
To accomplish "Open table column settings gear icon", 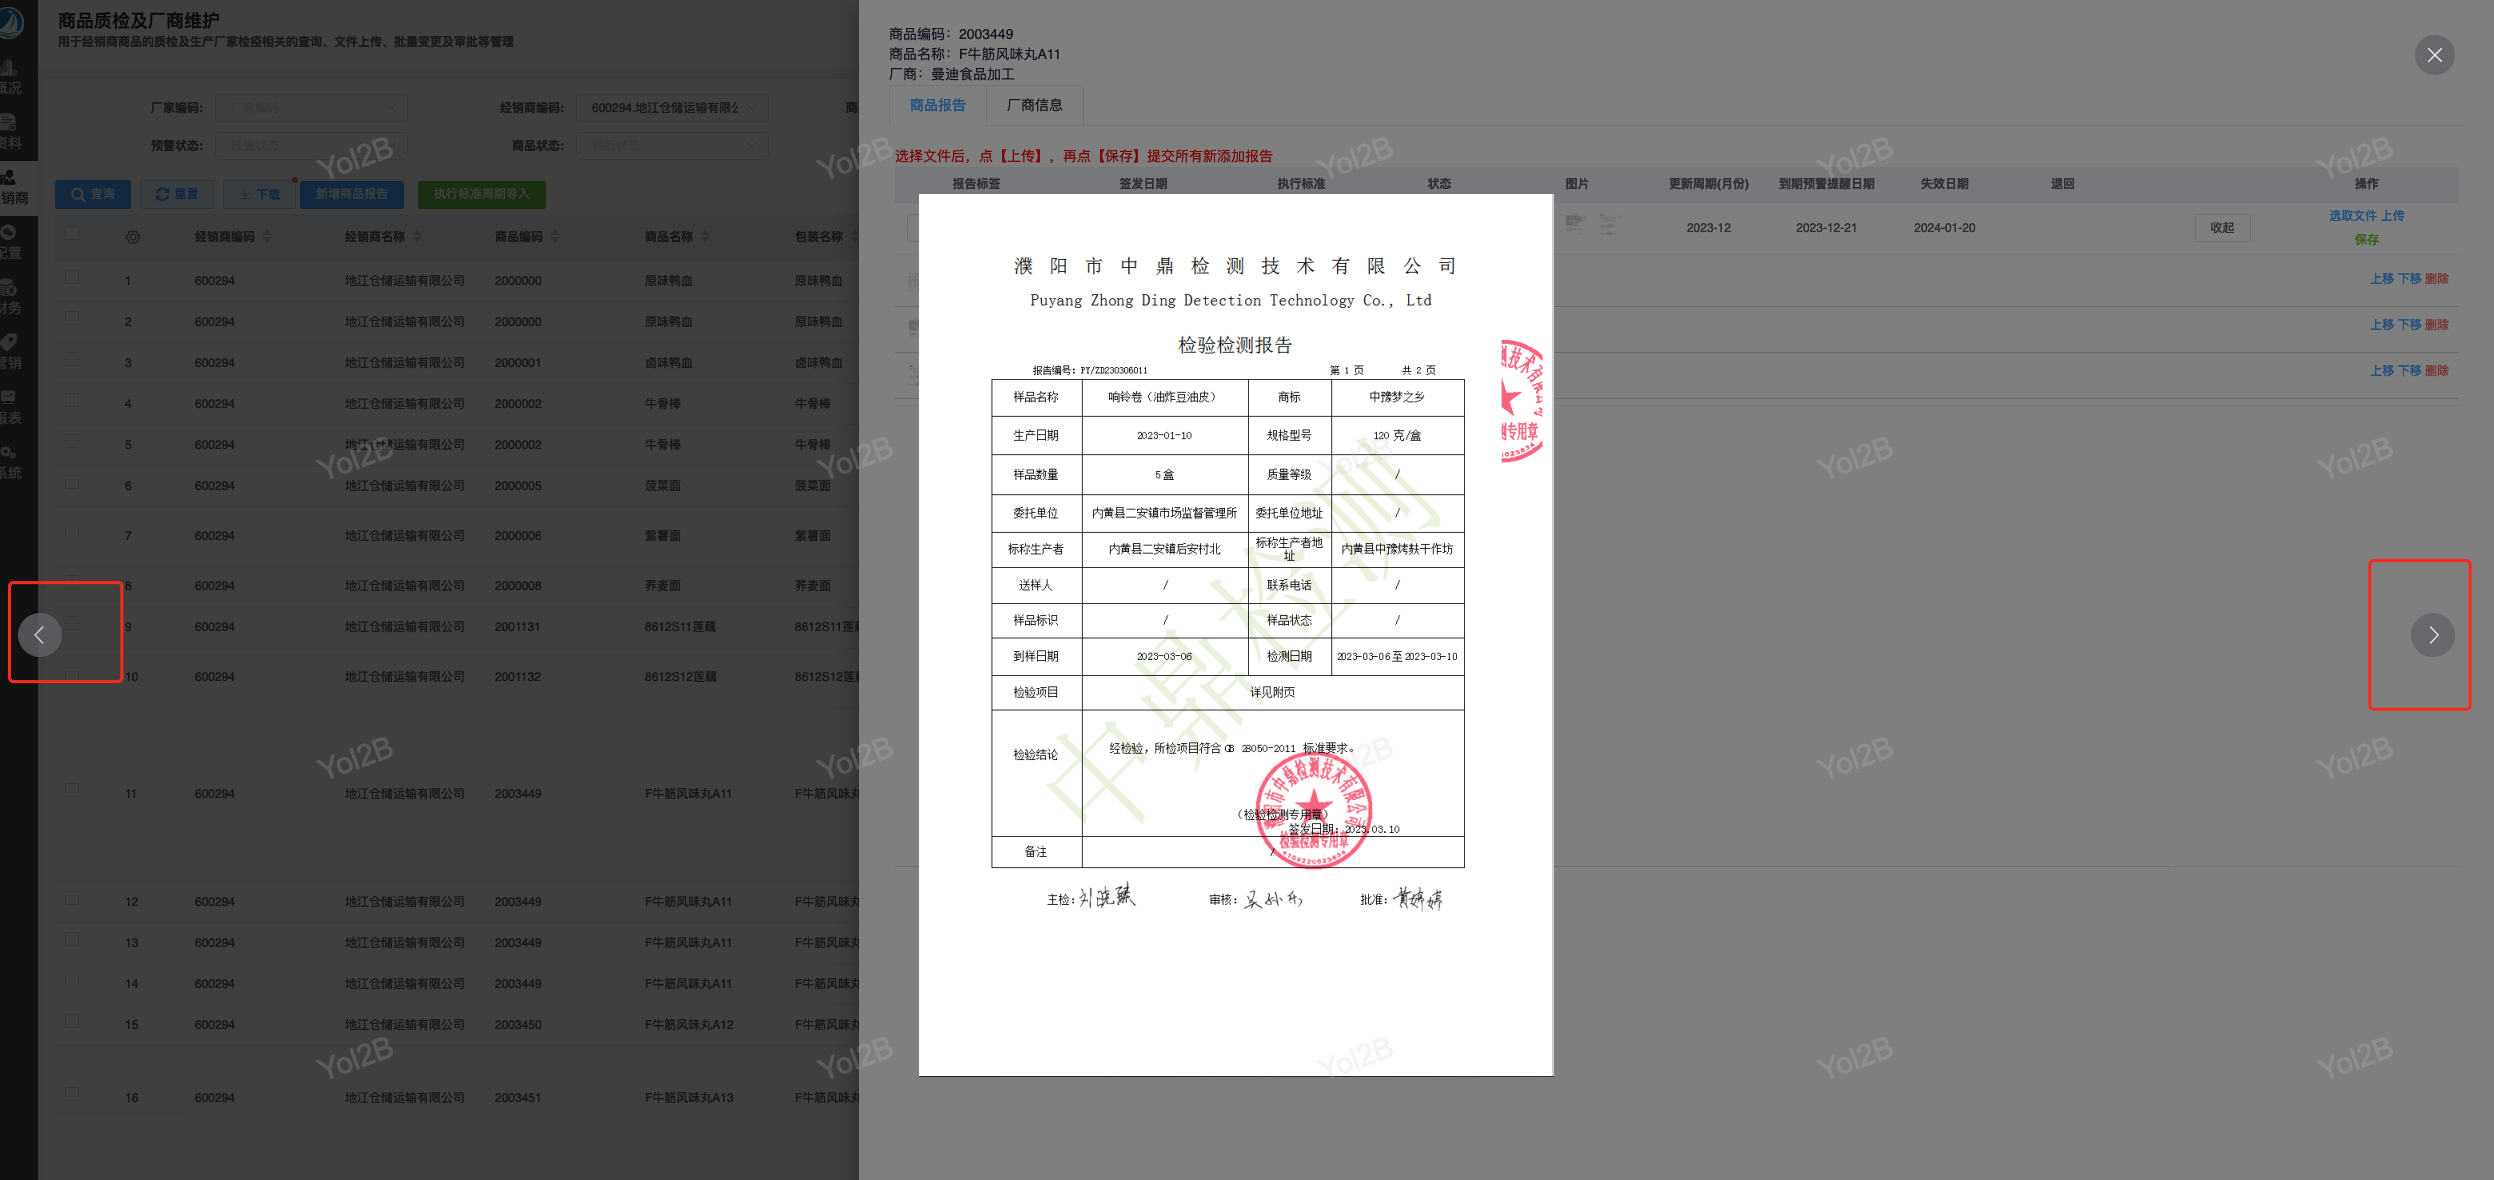I will pyautogui.click(x=133, y=237).
